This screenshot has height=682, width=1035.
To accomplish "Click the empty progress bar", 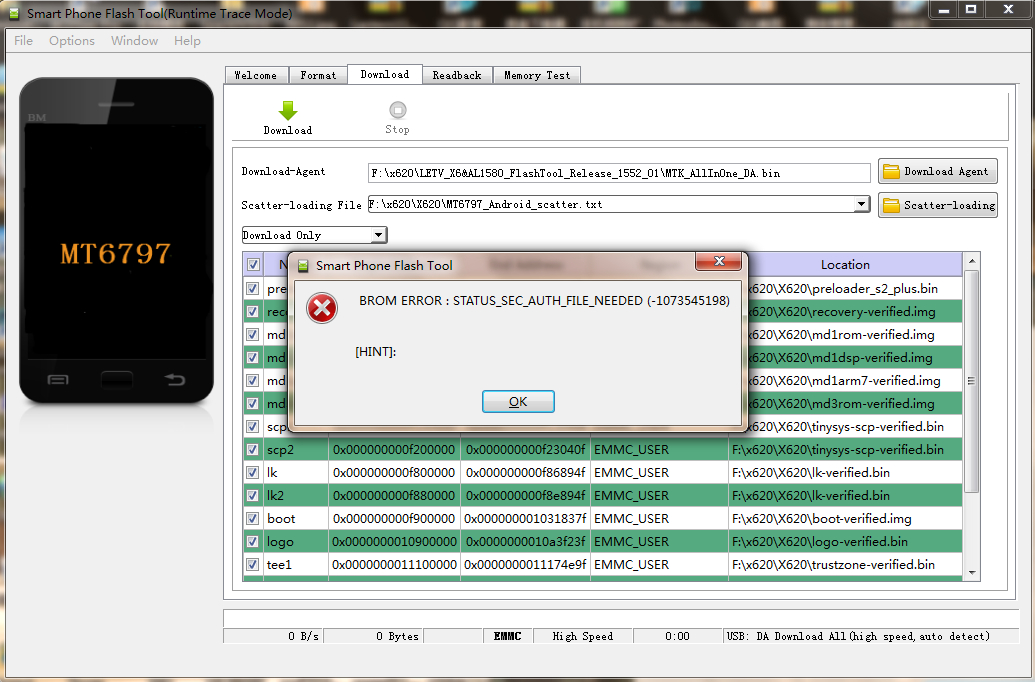I will click(x=620, y=618).
